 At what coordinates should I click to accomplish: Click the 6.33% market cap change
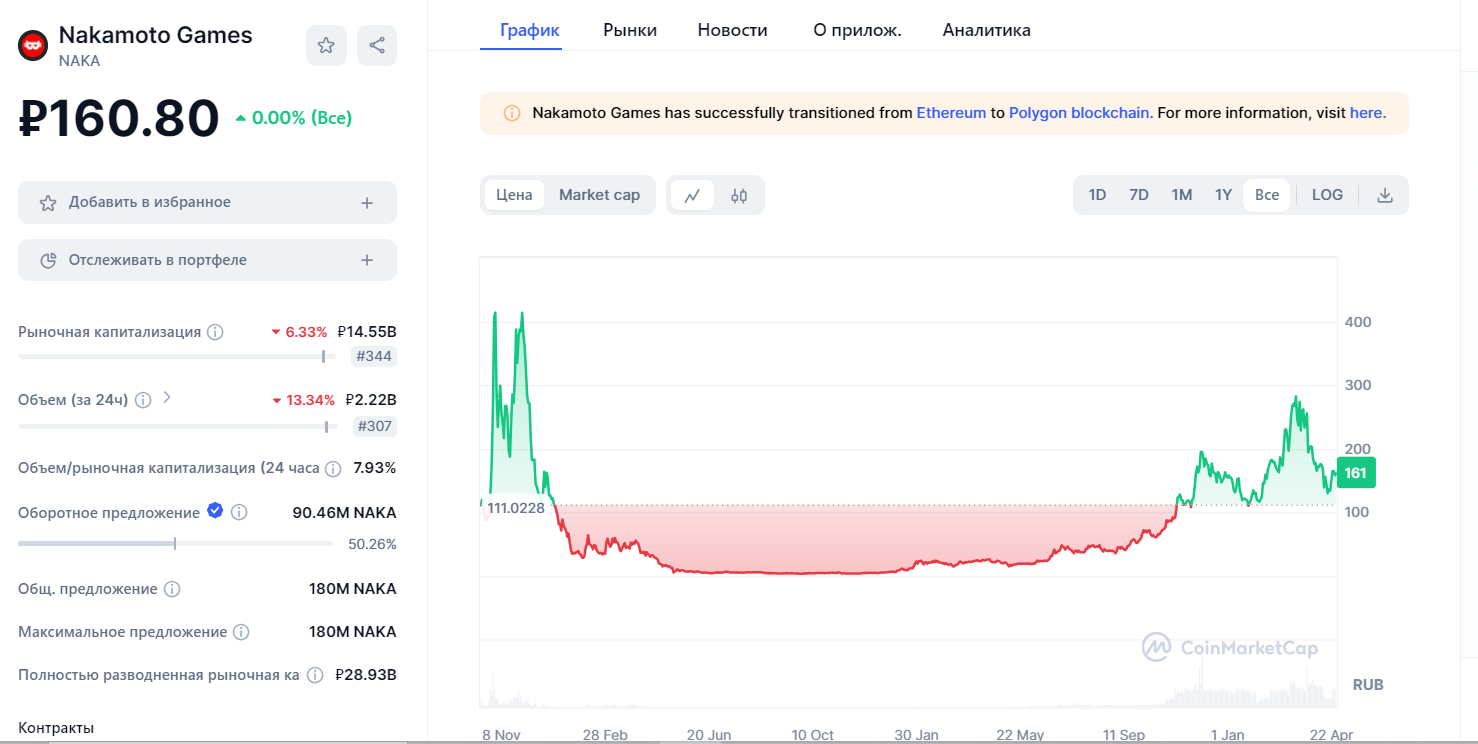(299, 332)
